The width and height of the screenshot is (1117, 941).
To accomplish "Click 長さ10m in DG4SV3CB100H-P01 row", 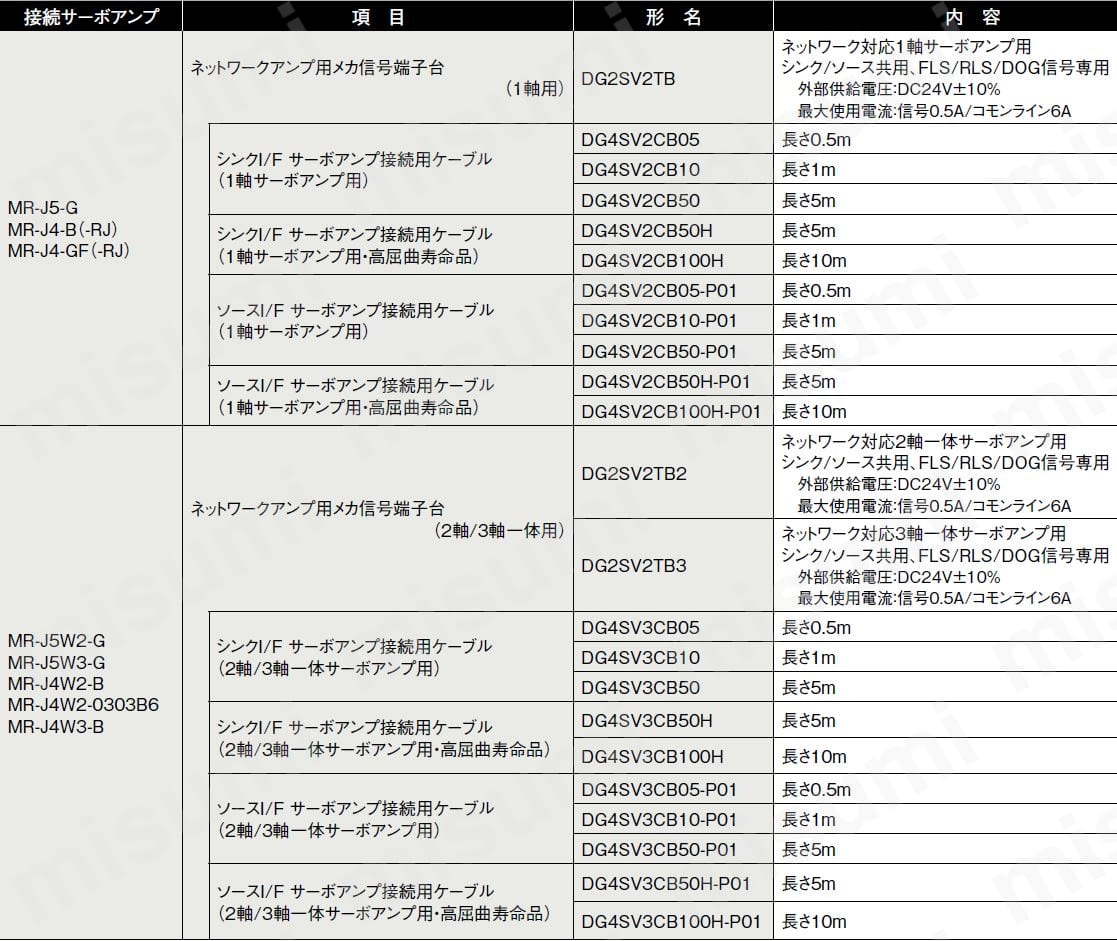I will 814,921.
